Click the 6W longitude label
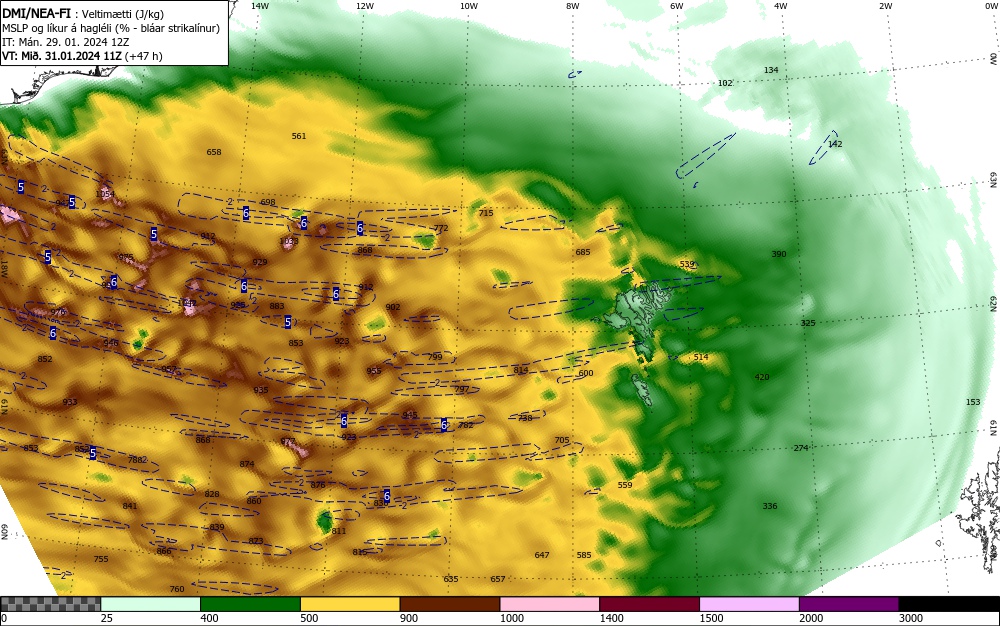This screenshot has height=626, width=1000. pos(677,6)
